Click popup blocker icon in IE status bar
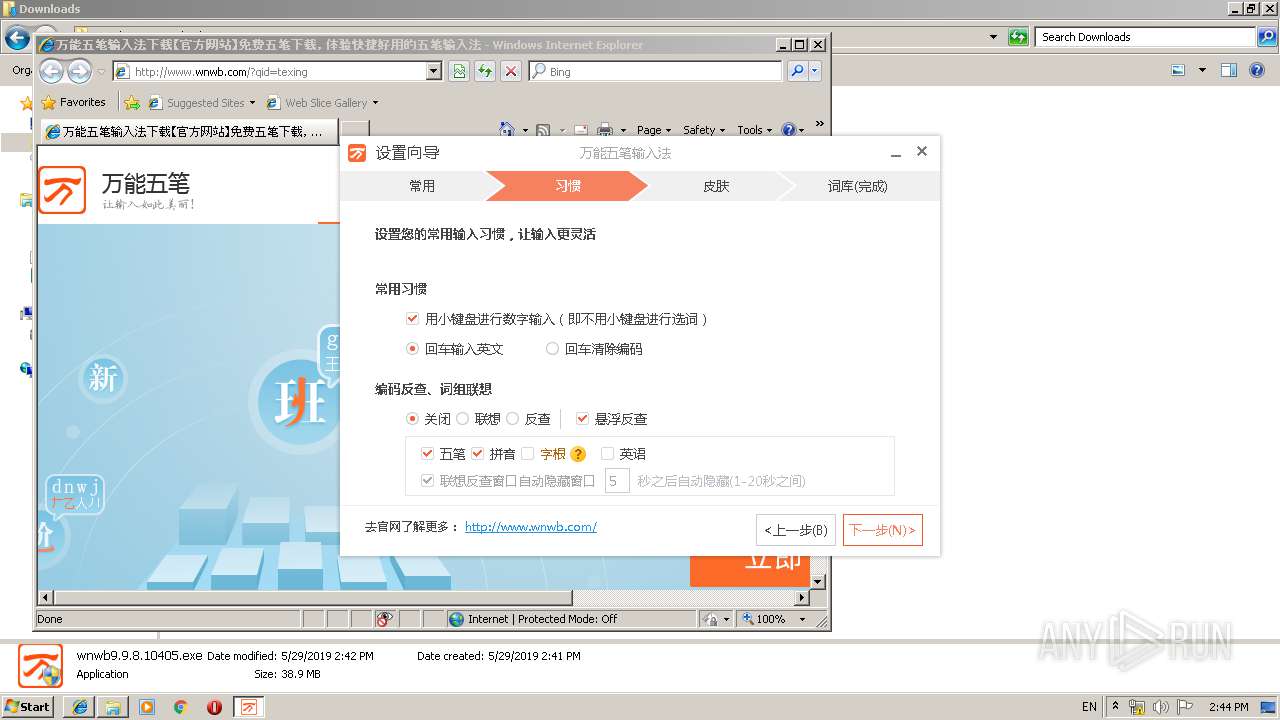 (385, 619)
